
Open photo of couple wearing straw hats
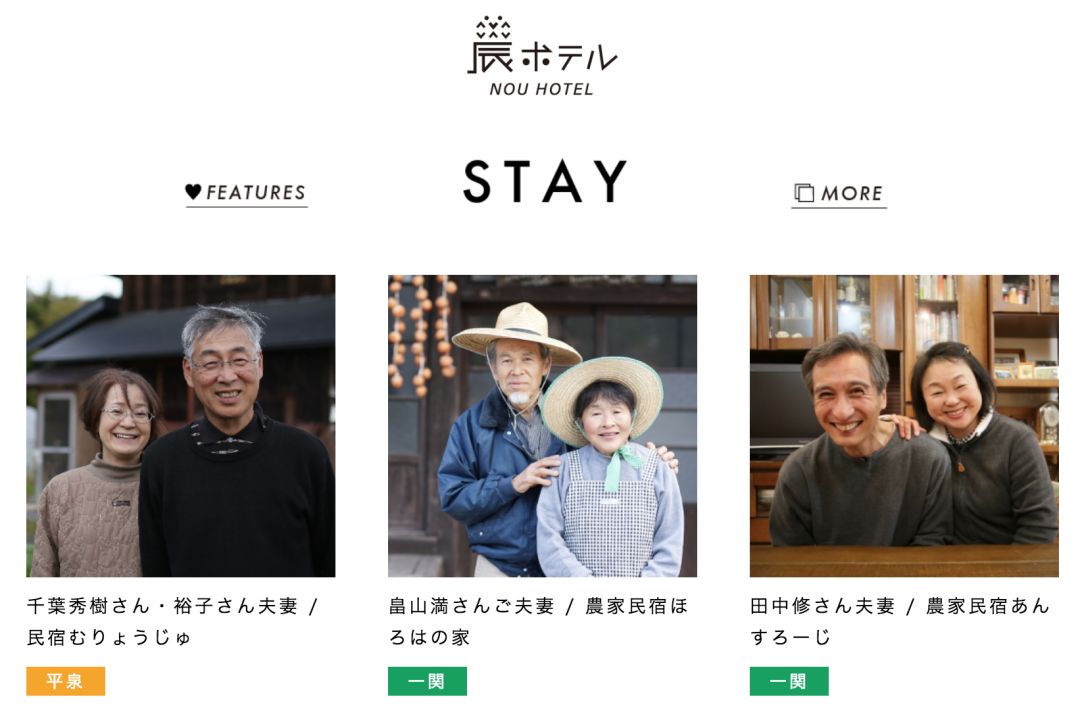(x=542, y=426)
